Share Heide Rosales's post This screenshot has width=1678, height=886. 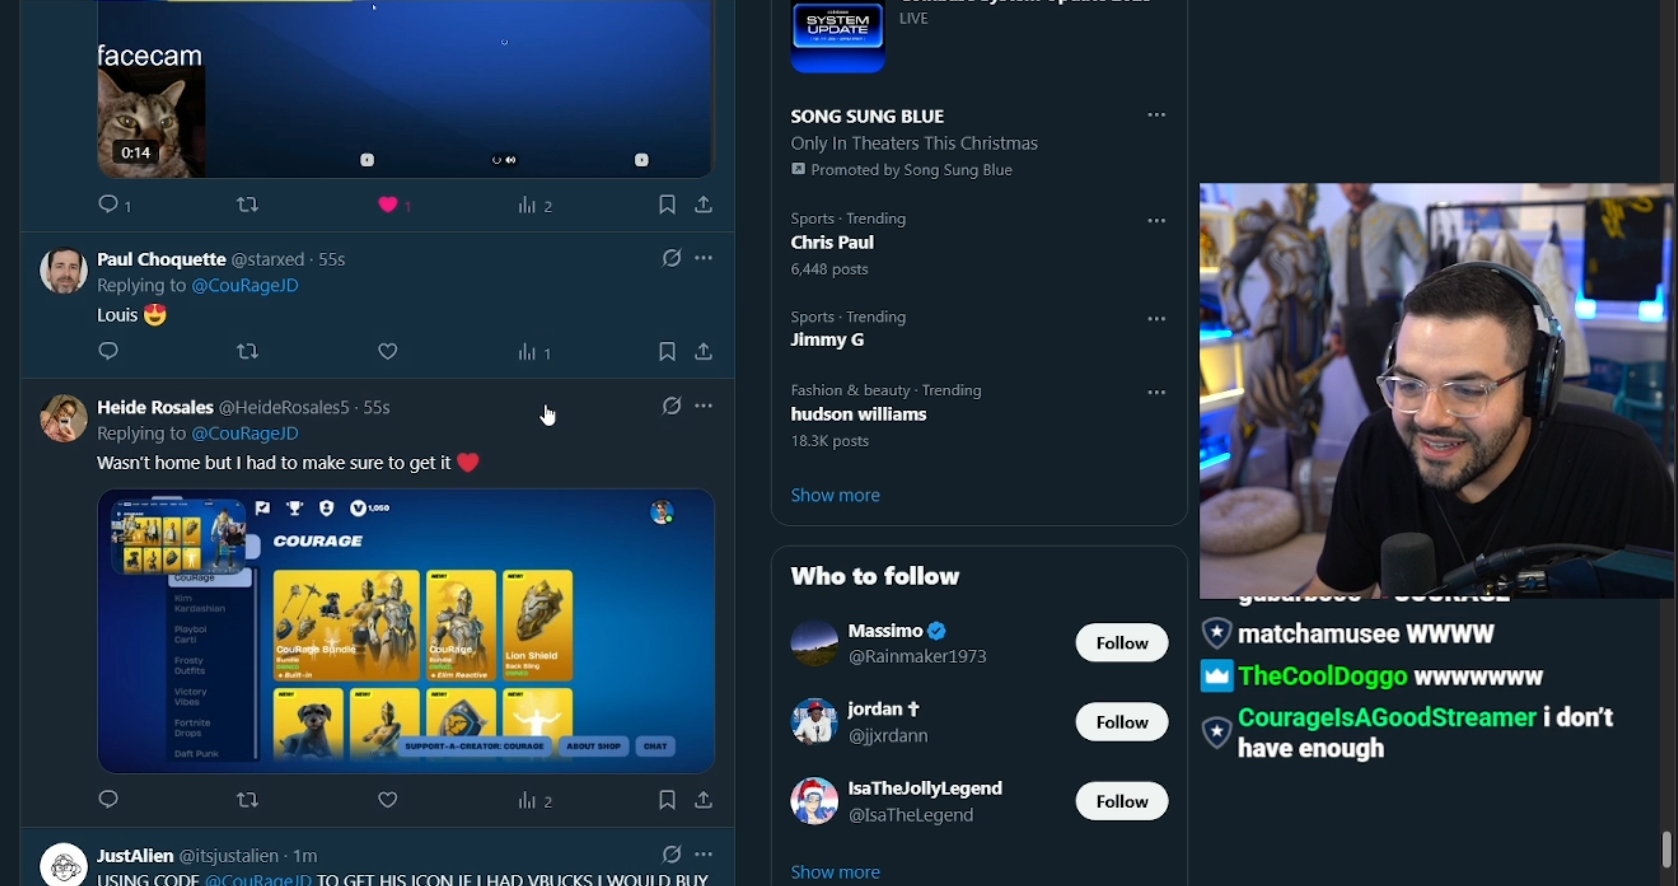(704, 799)
